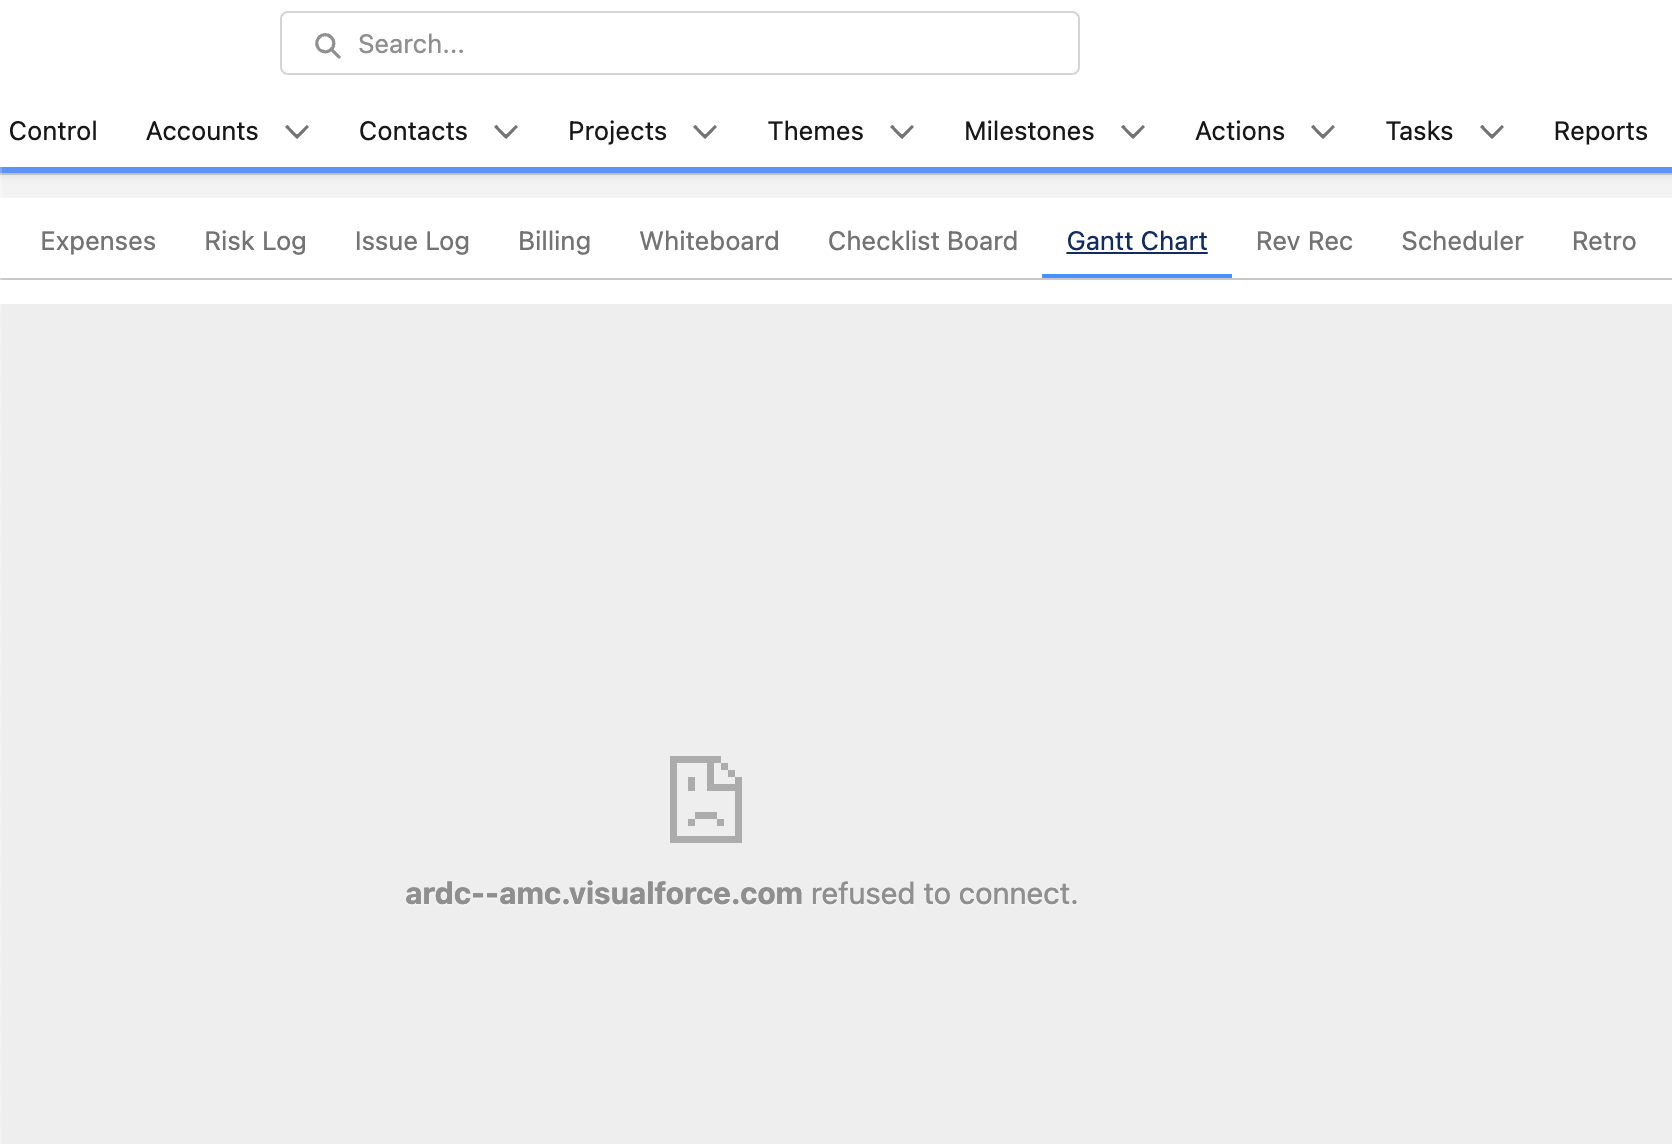Expand the Accounts dropdown chevron
This screenshot has height=1144, width=1672.
(x=297, y=132)
